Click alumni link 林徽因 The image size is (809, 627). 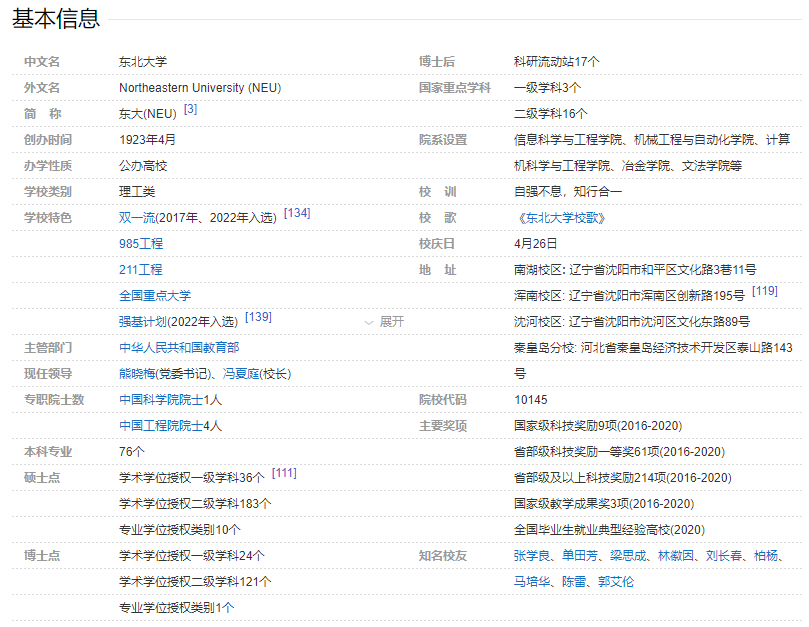676,556
